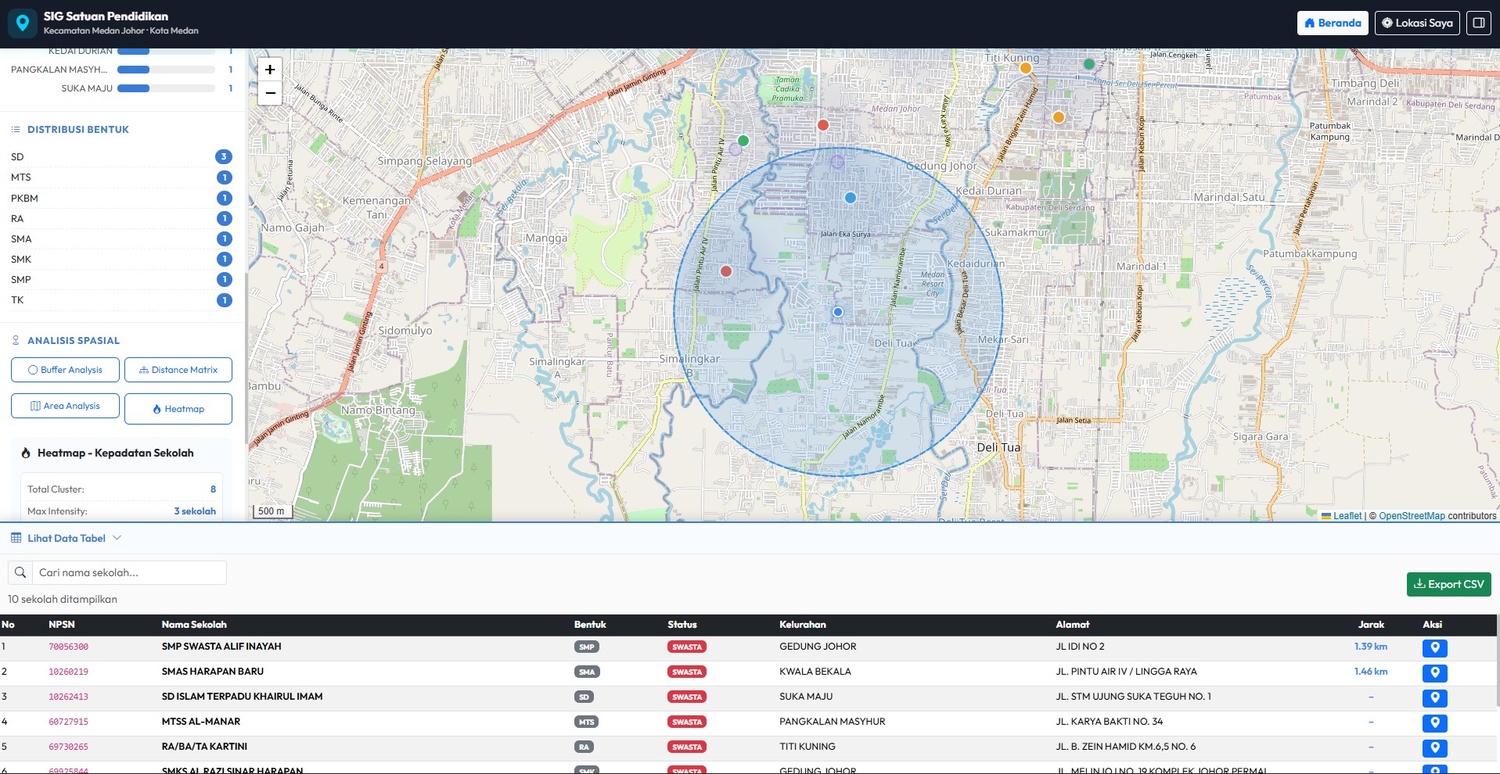Image resolution: width=1500 pixels, height=774 pixels.
Task: Toggle the sidebar panel icon
Action: tap(1478, 23)
